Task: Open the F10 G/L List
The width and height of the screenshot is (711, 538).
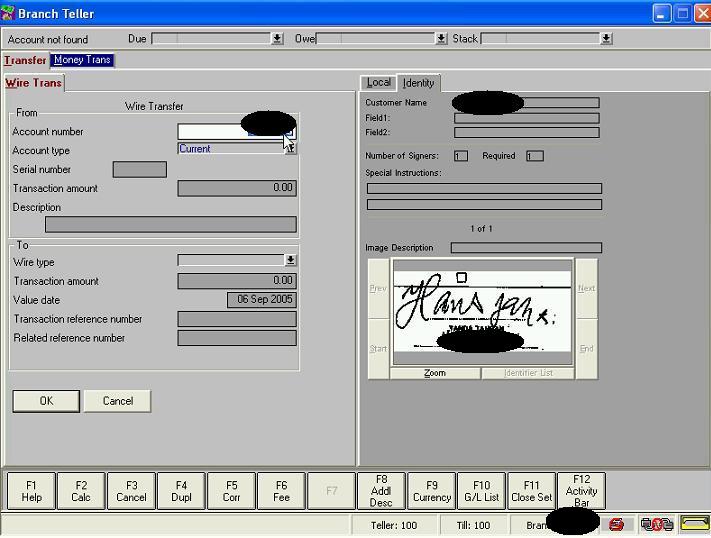Action: click(481, 491)
